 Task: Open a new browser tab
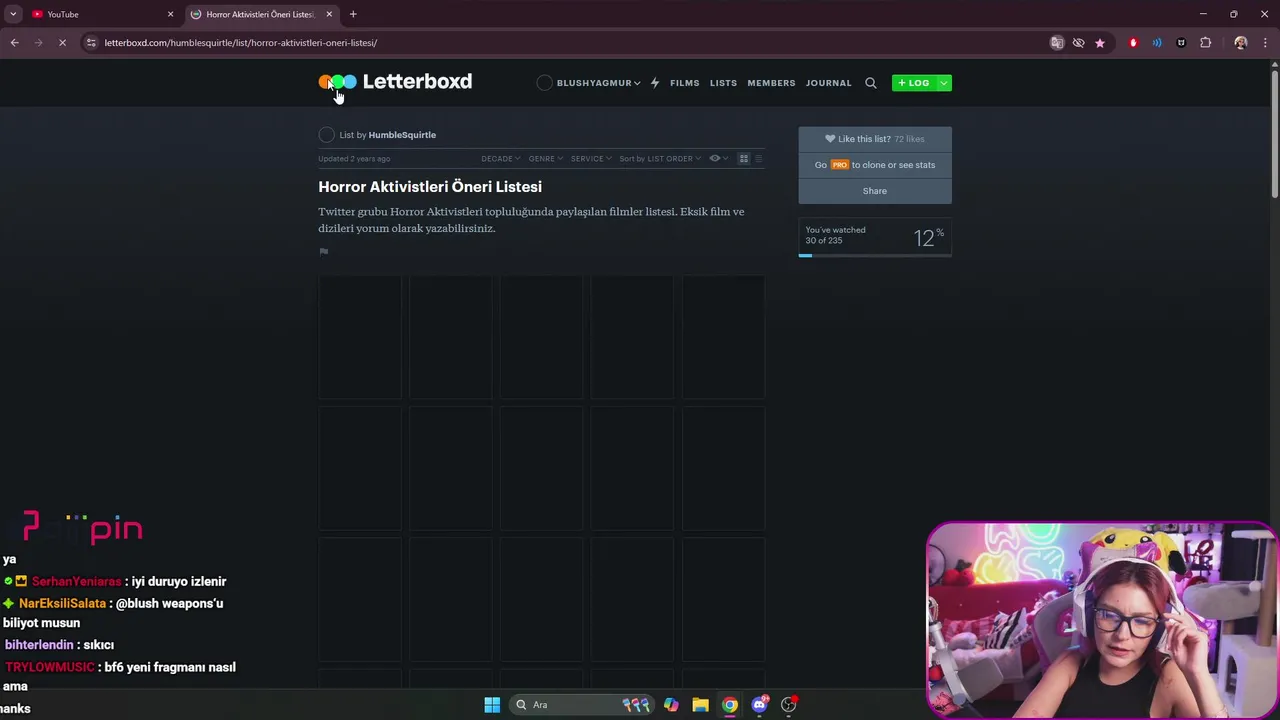(353, 14)
